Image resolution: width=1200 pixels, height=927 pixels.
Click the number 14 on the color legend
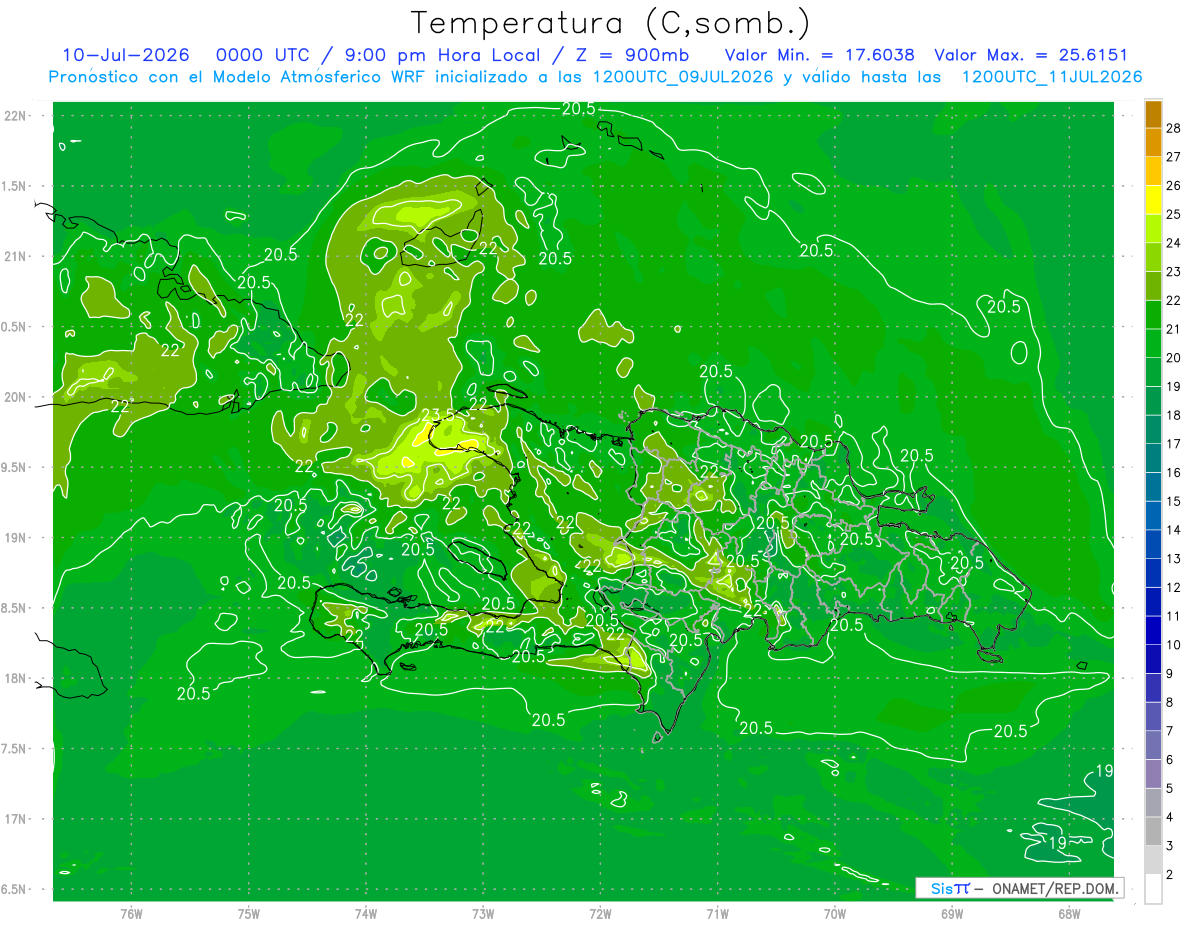click(x=1174, y=530)
